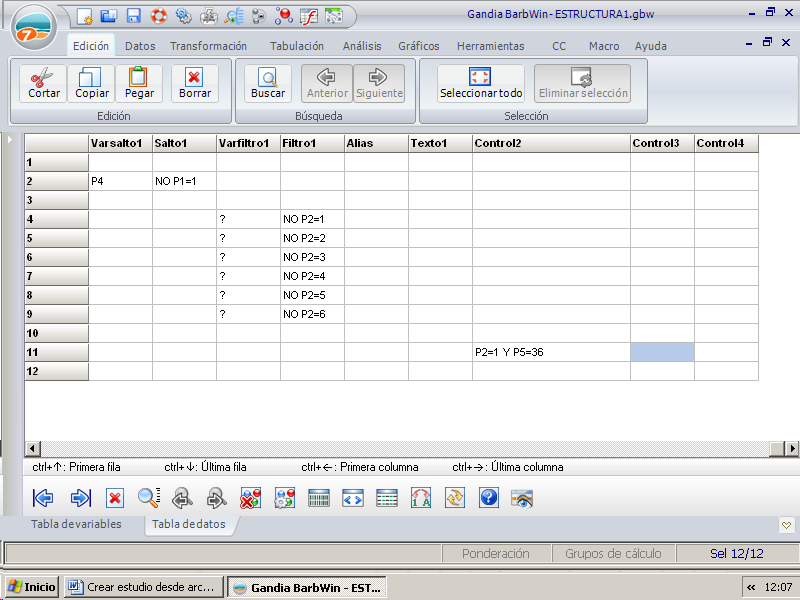Image resolution: width=800 pixels, height=600 pixels.
Task: Click the variable settings gear spheres icon
Action: 285,498
